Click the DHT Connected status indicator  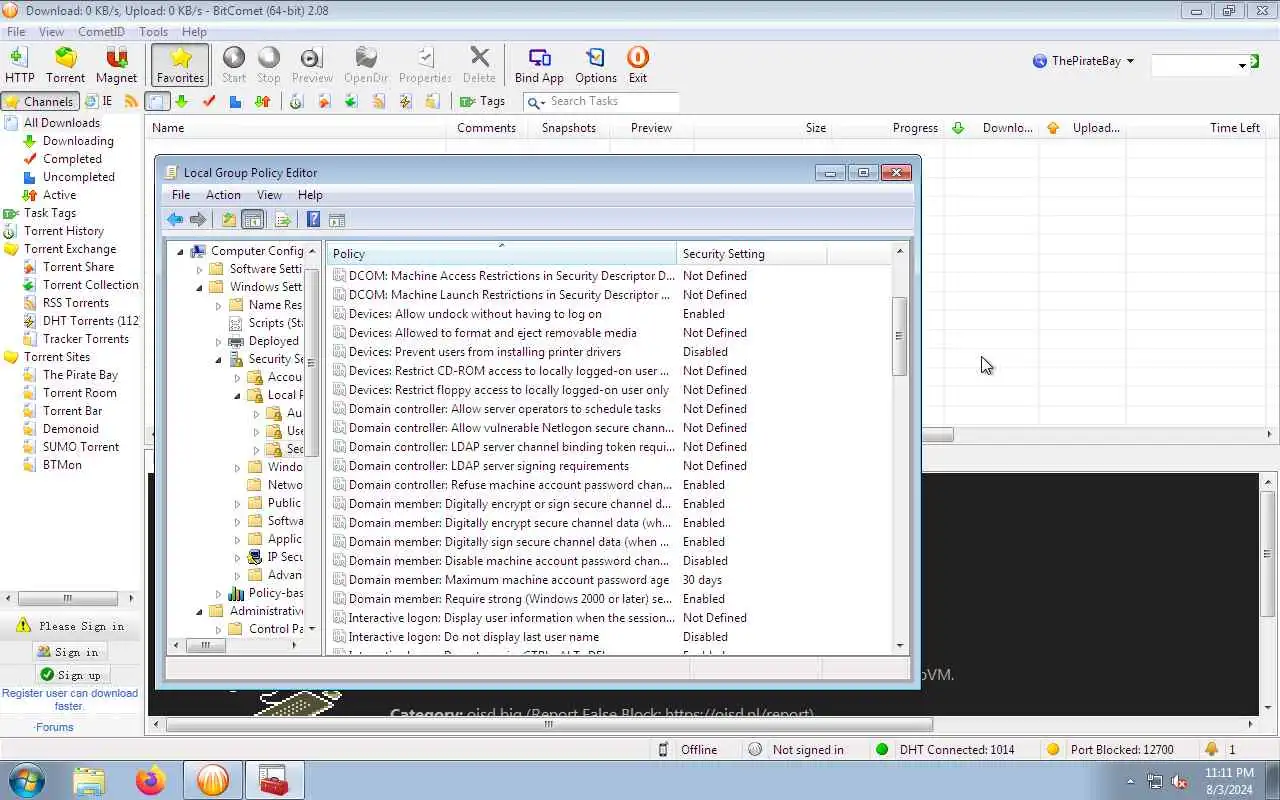pos(945,749)
